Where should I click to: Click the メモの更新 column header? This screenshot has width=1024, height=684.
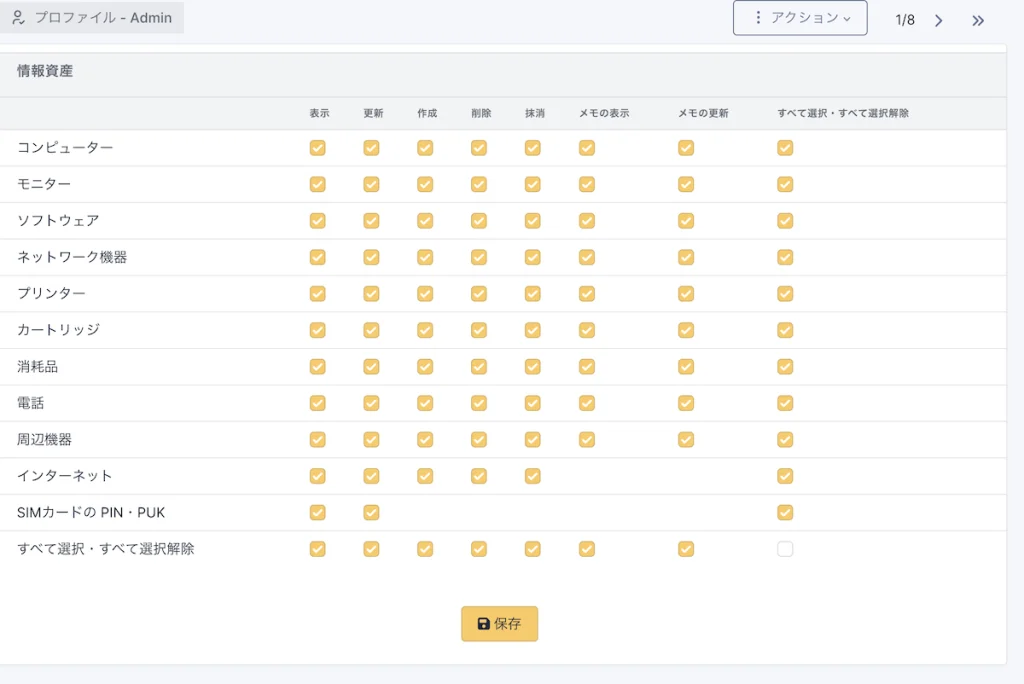click(703, 113)
